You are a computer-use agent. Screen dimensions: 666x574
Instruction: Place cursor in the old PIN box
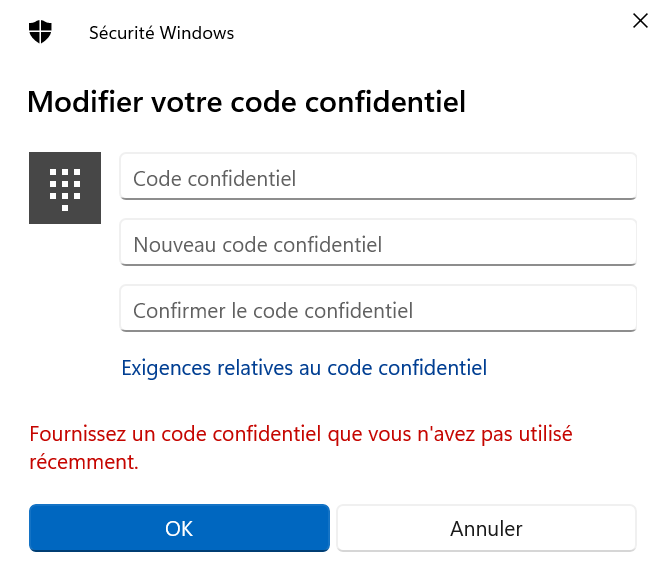378,178
